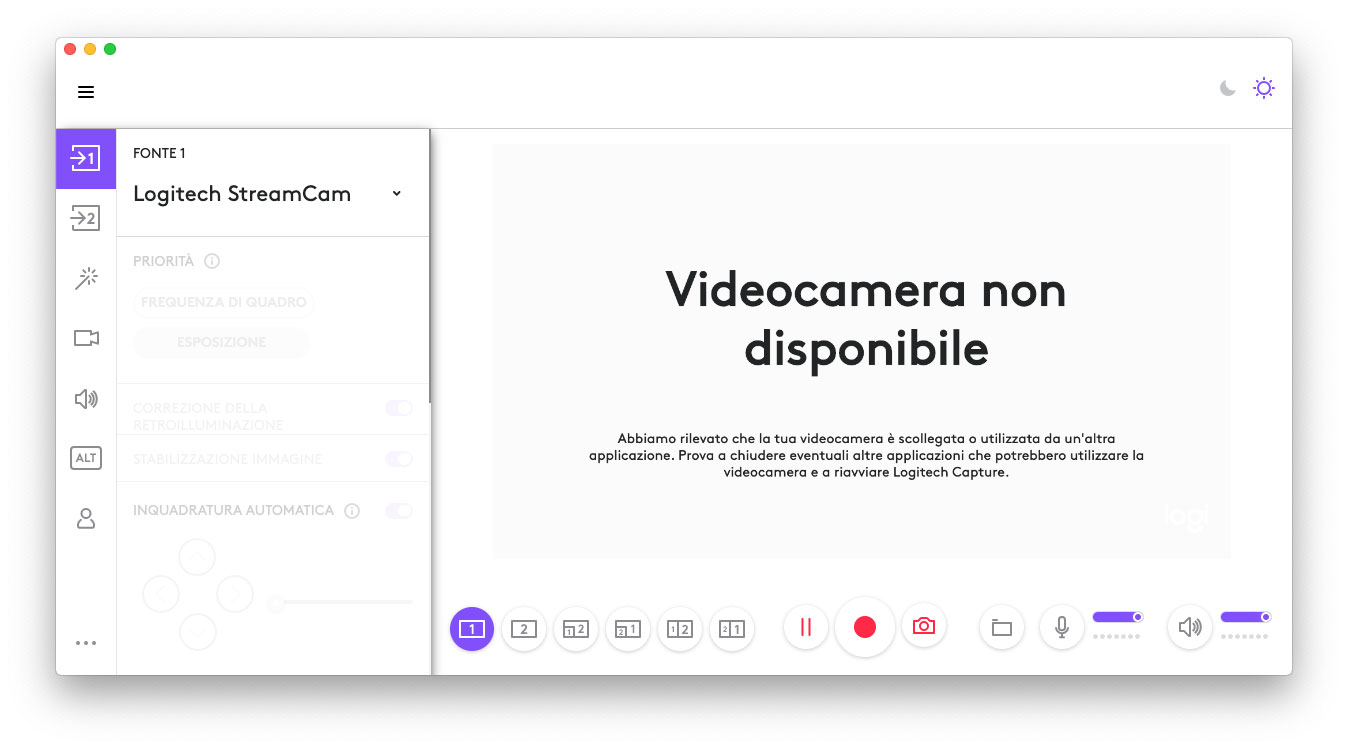Start recording with red record button

click(865, 627)
